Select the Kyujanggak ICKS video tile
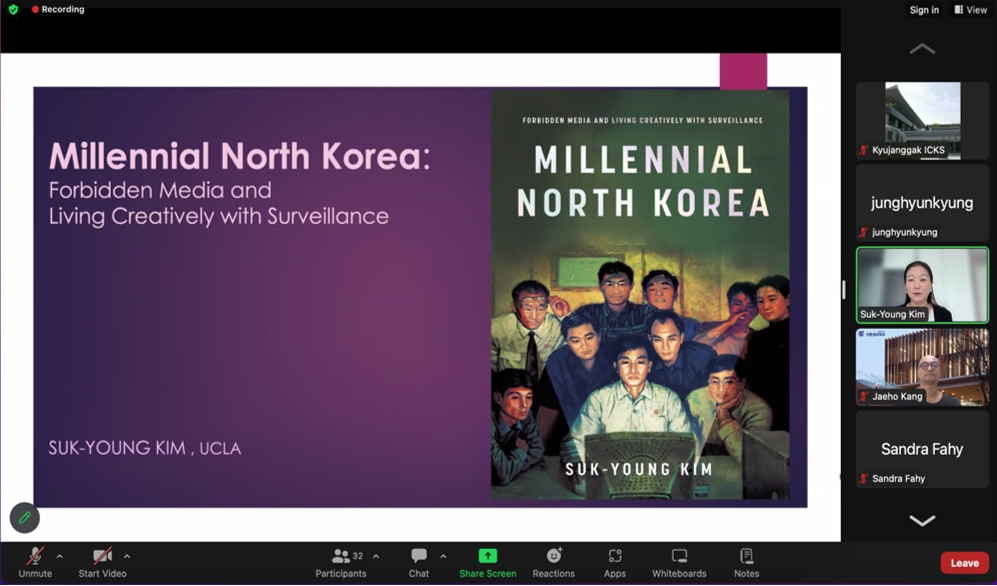Viewport: 997px width, 586px height. point(922,121)
